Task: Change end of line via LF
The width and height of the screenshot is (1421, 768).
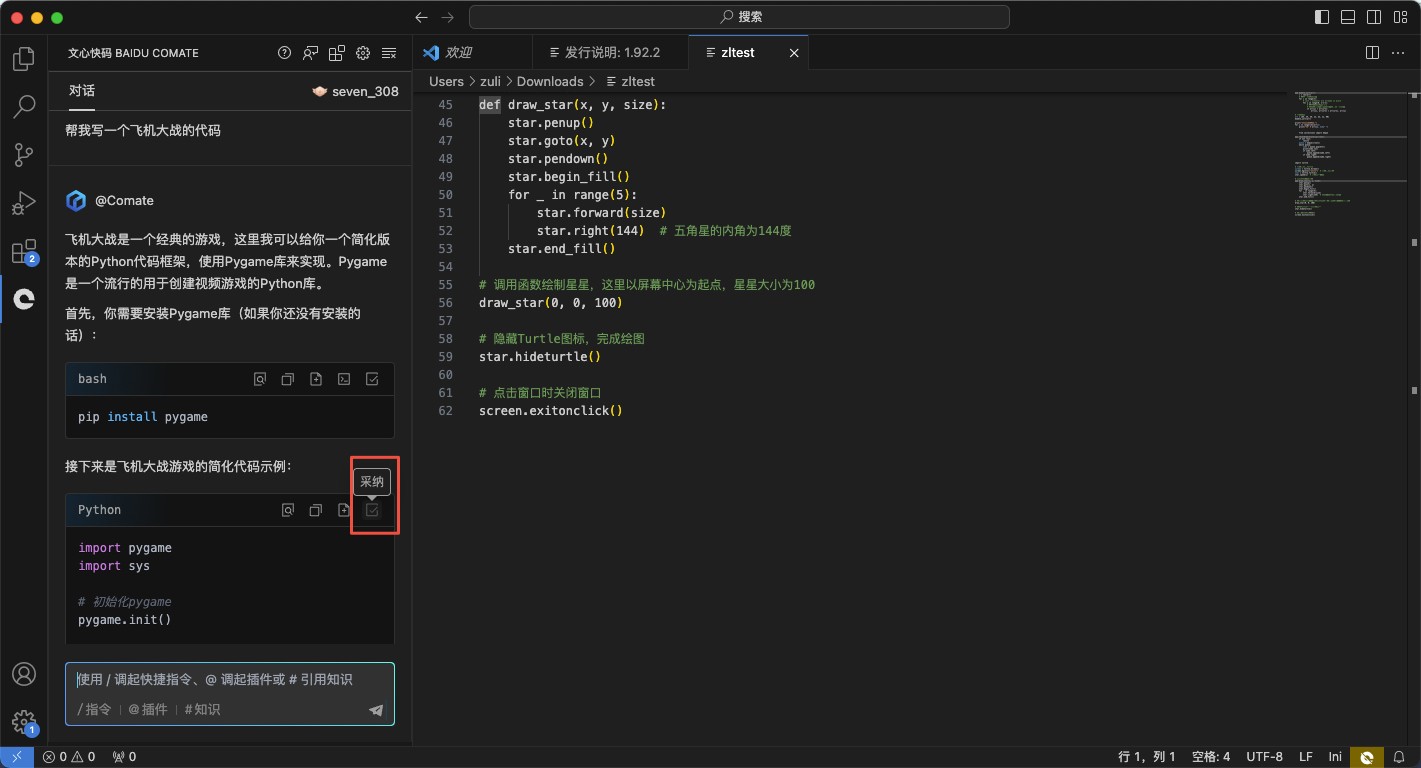Action: [x=1306, y=757]
